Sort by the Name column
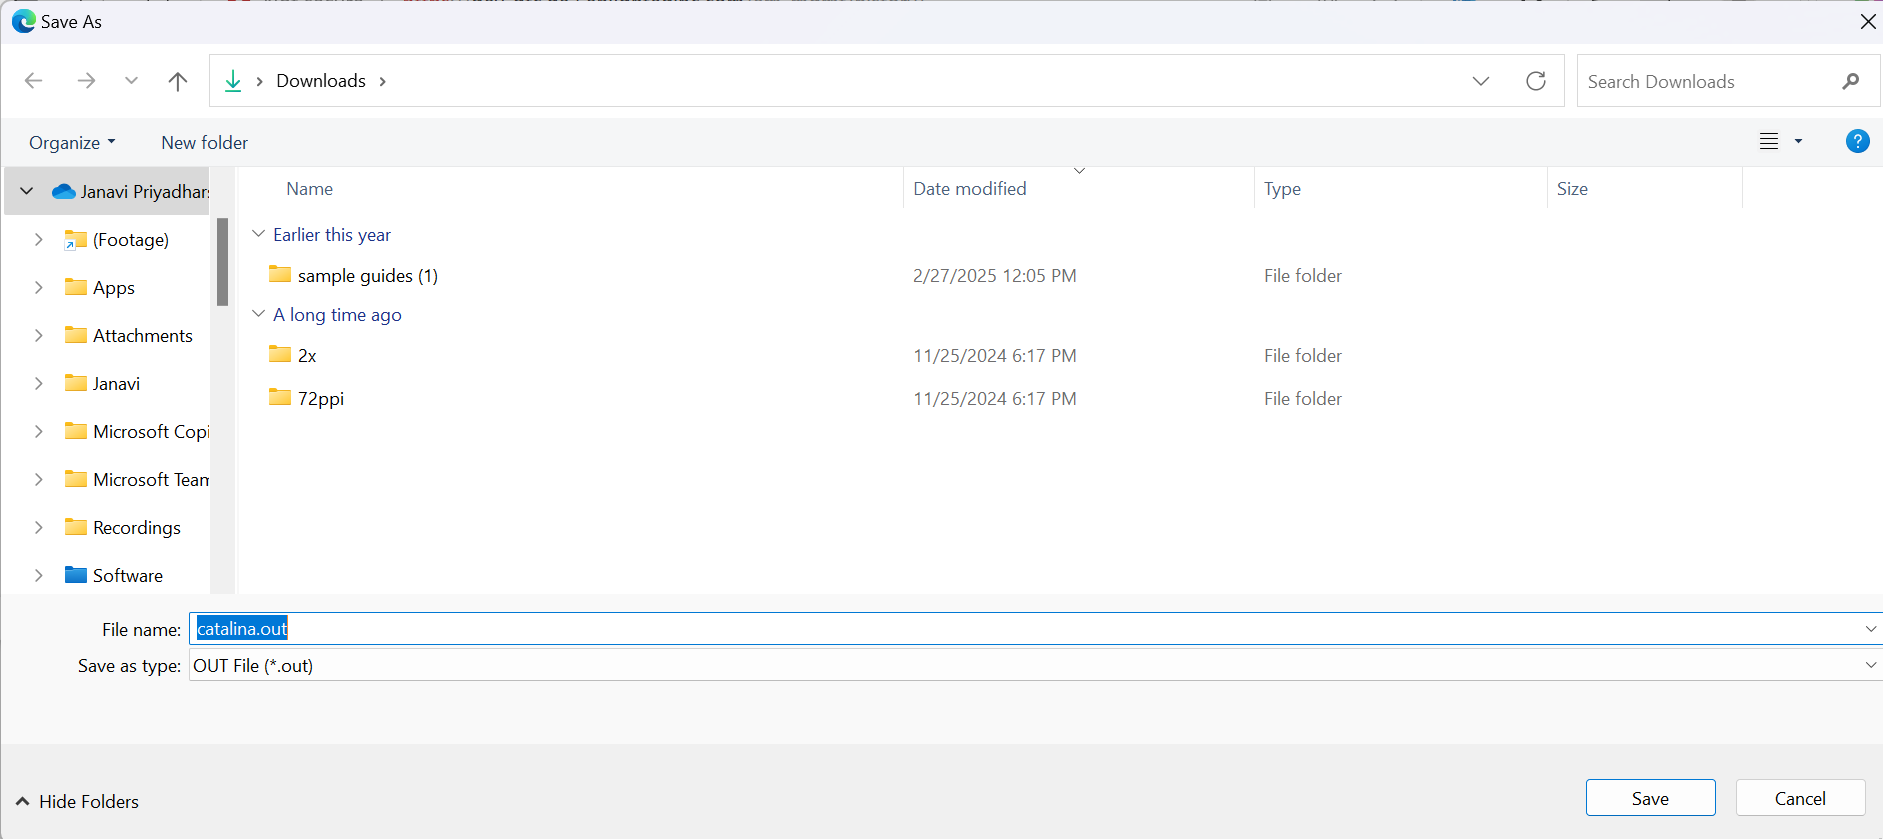This screenshot has width=1883, height=839. 310,189
